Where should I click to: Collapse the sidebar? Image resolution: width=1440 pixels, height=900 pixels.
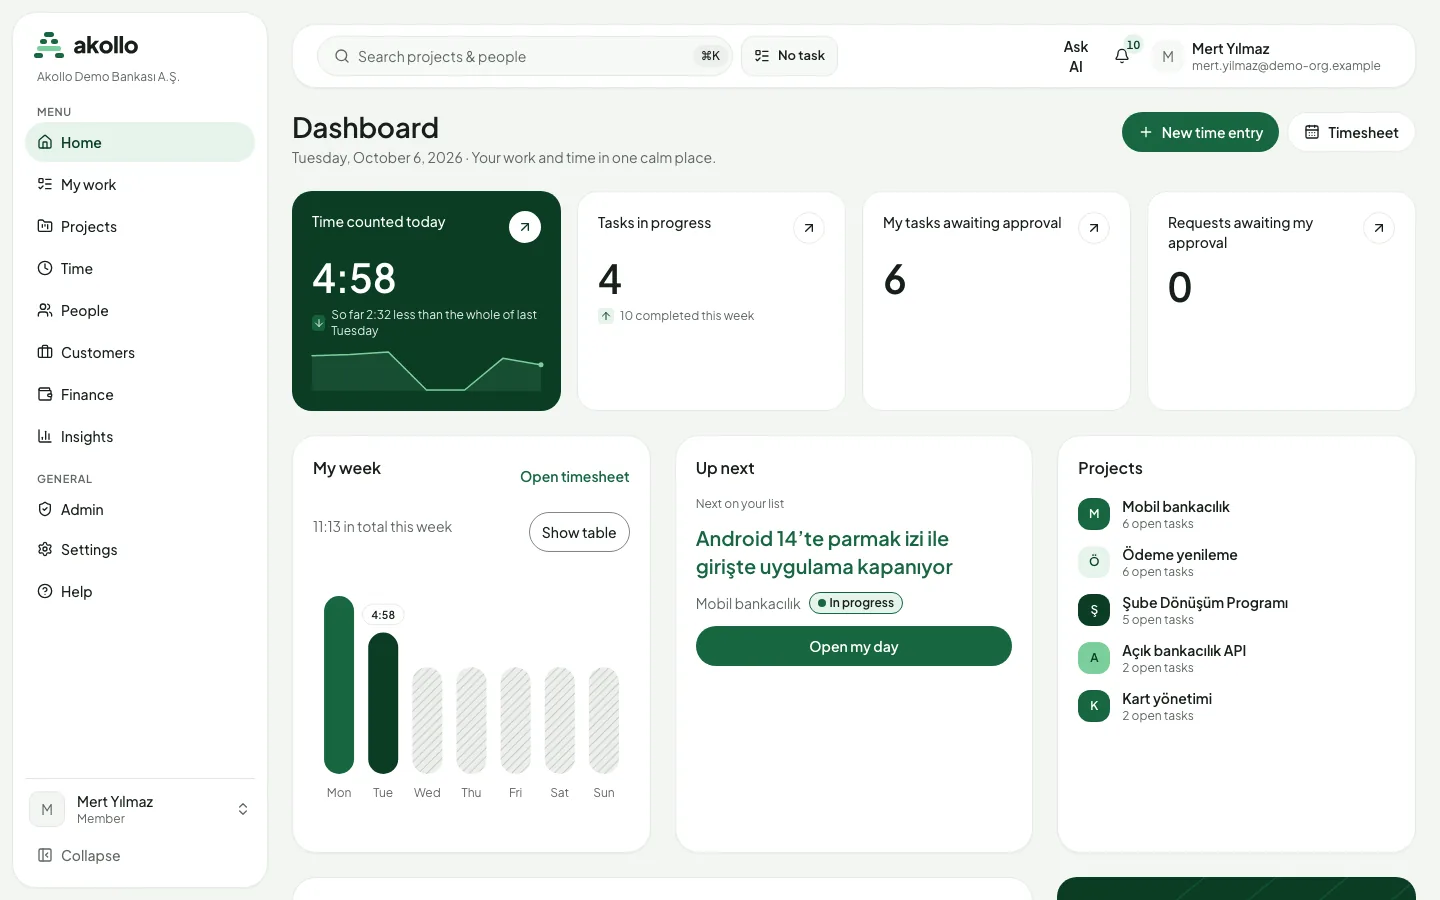coord(140,855)
